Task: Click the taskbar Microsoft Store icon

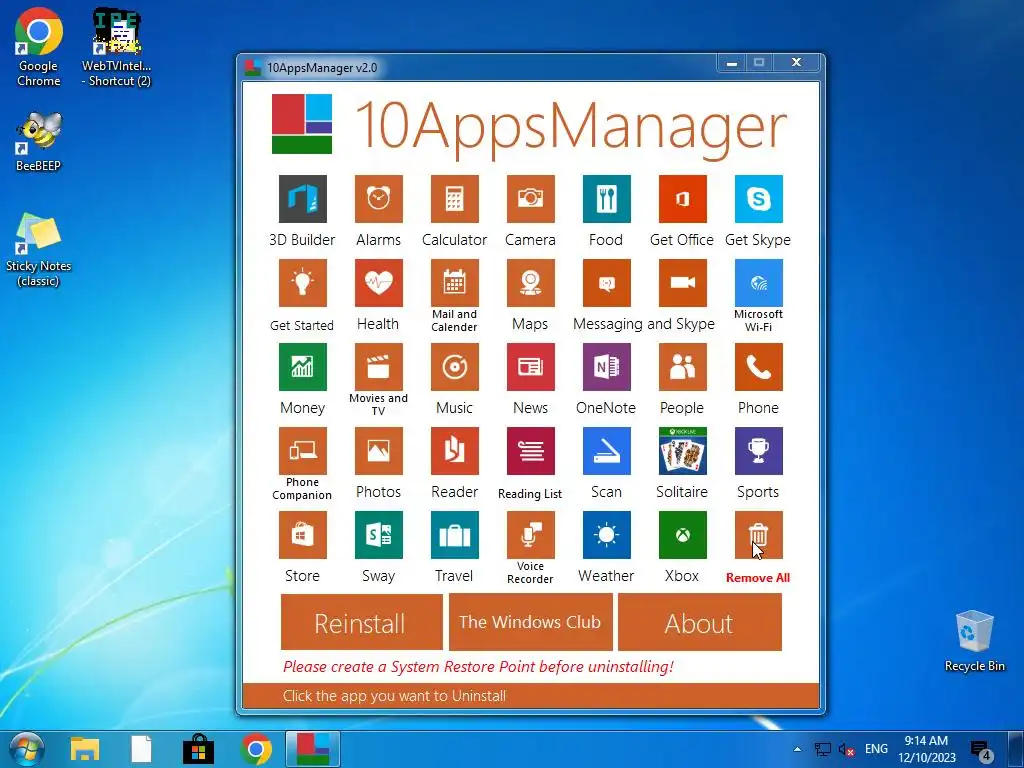Action: (199, 748)
